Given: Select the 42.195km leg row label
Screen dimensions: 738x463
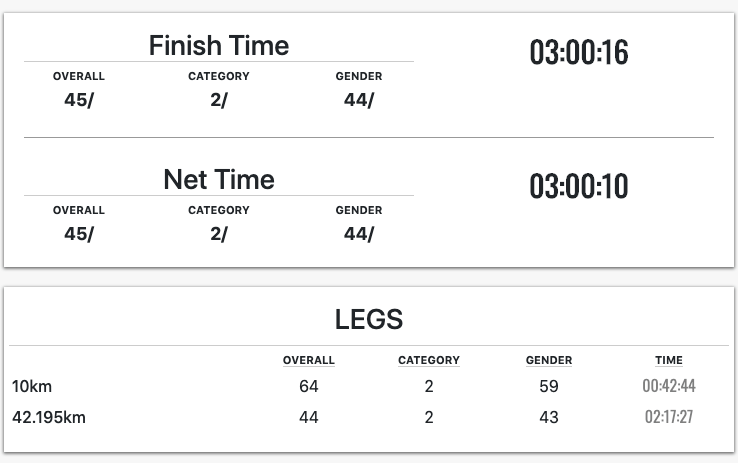Looking at the screenshot, I should [x=49, y=417].
